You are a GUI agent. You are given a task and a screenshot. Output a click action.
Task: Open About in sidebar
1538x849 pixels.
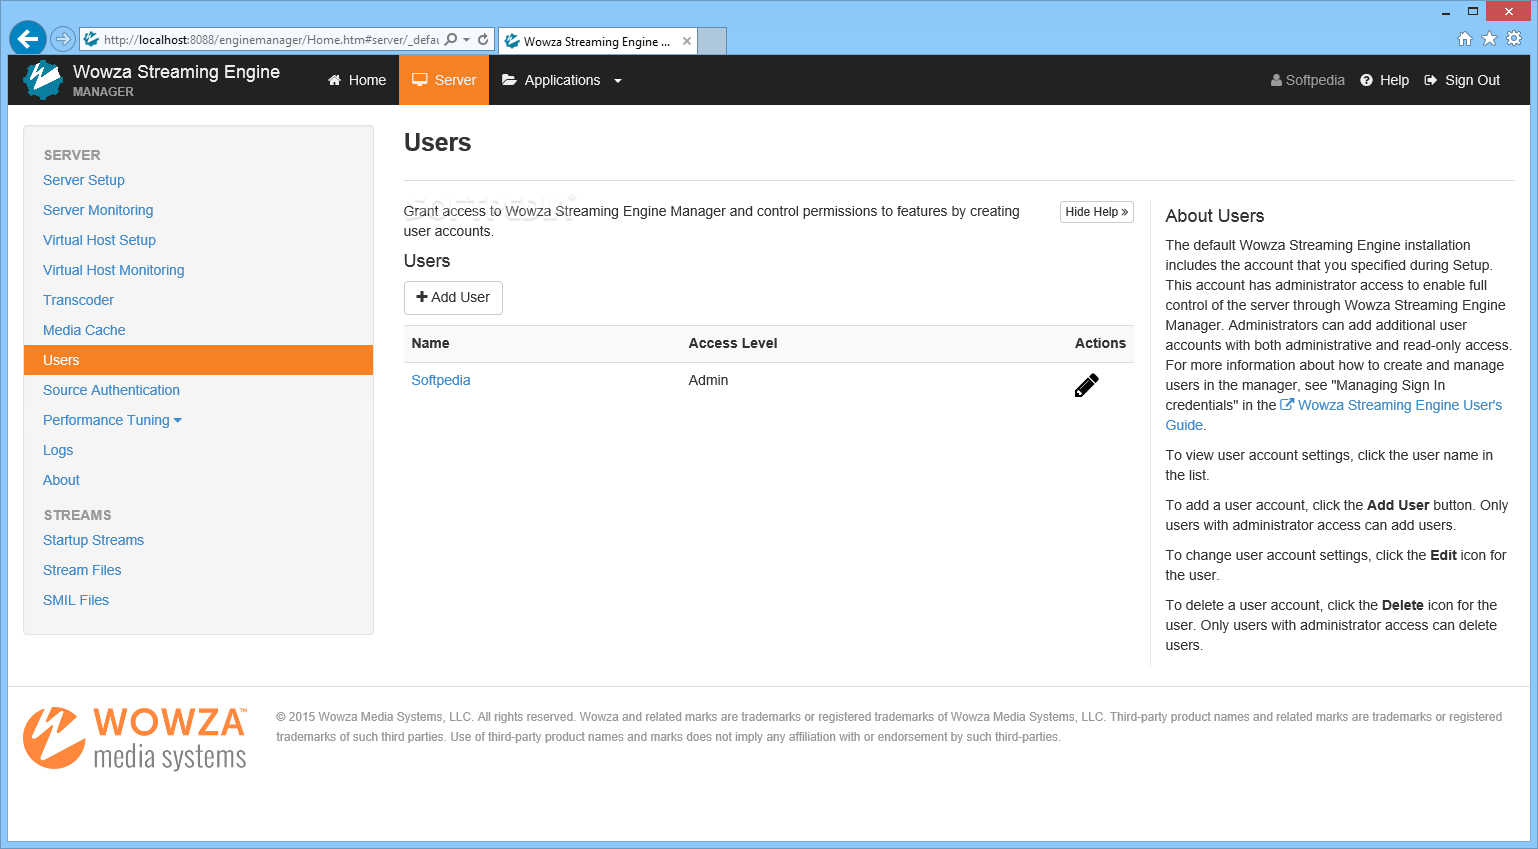tap(61, 480)
